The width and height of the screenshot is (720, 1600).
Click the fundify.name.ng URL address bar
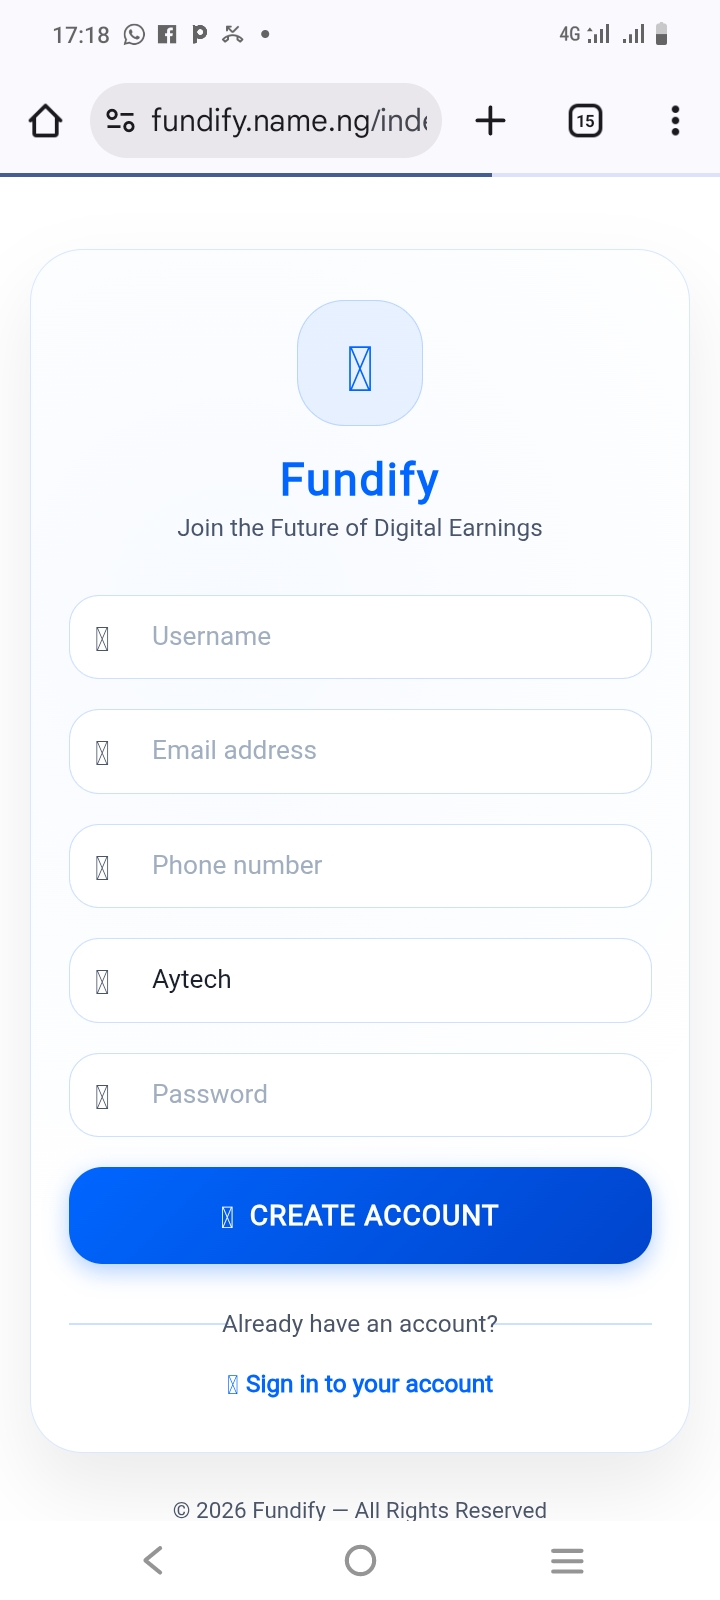pos(288,121)
